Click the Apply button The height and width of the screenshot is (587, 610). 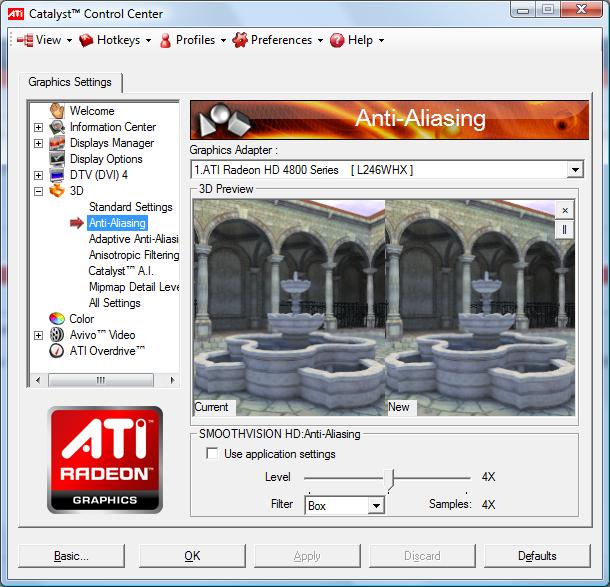[x=307, y=556]
